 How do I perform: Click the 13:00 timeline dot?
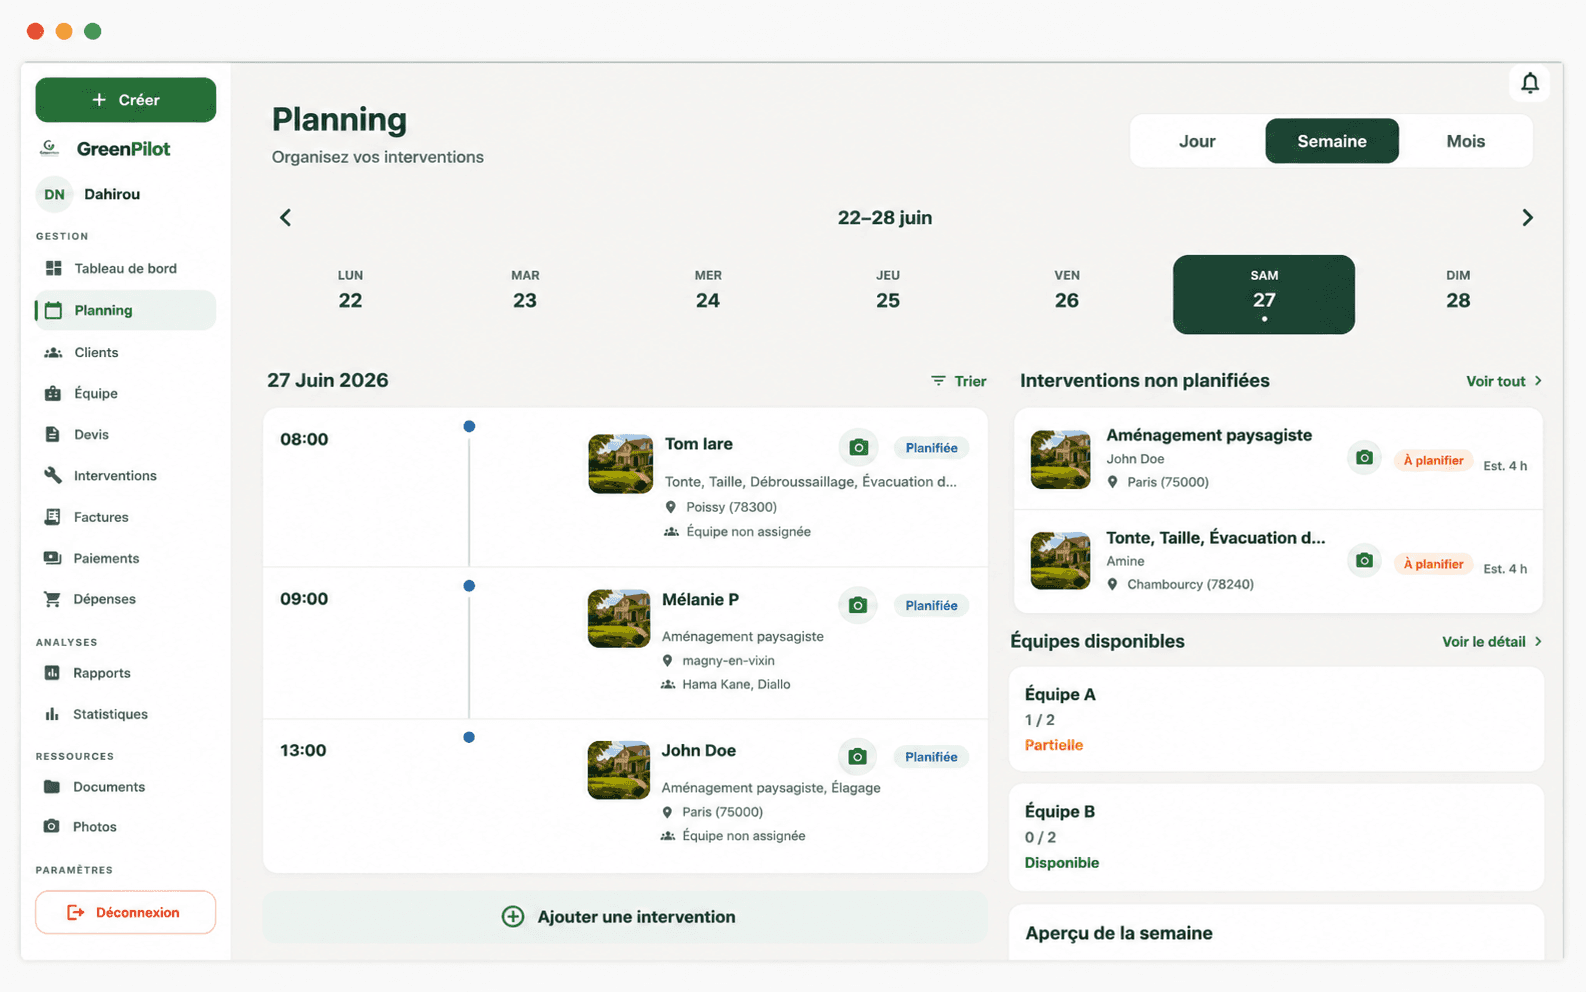(469, 738)
